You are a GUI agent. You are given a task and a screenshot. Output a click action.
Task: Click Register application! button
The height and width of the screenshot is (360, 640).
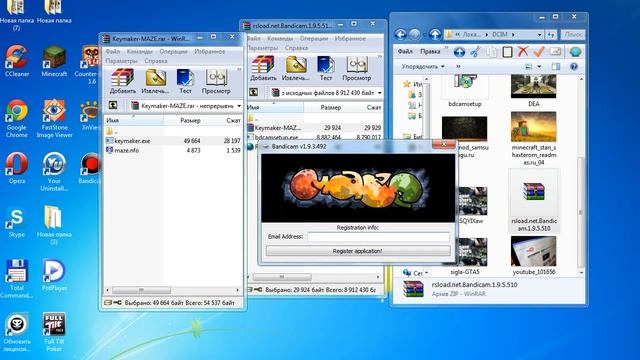pyautogui.click(x=358, y=251)
